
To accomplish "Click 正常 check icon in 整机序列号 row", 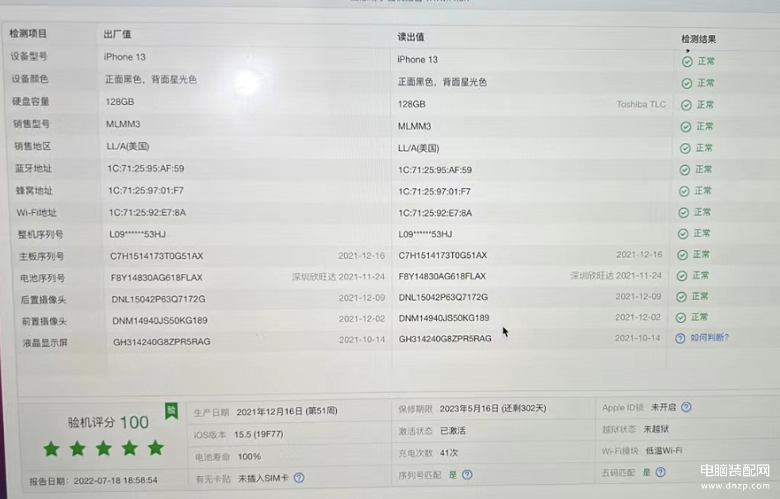I will pos(683,234).
